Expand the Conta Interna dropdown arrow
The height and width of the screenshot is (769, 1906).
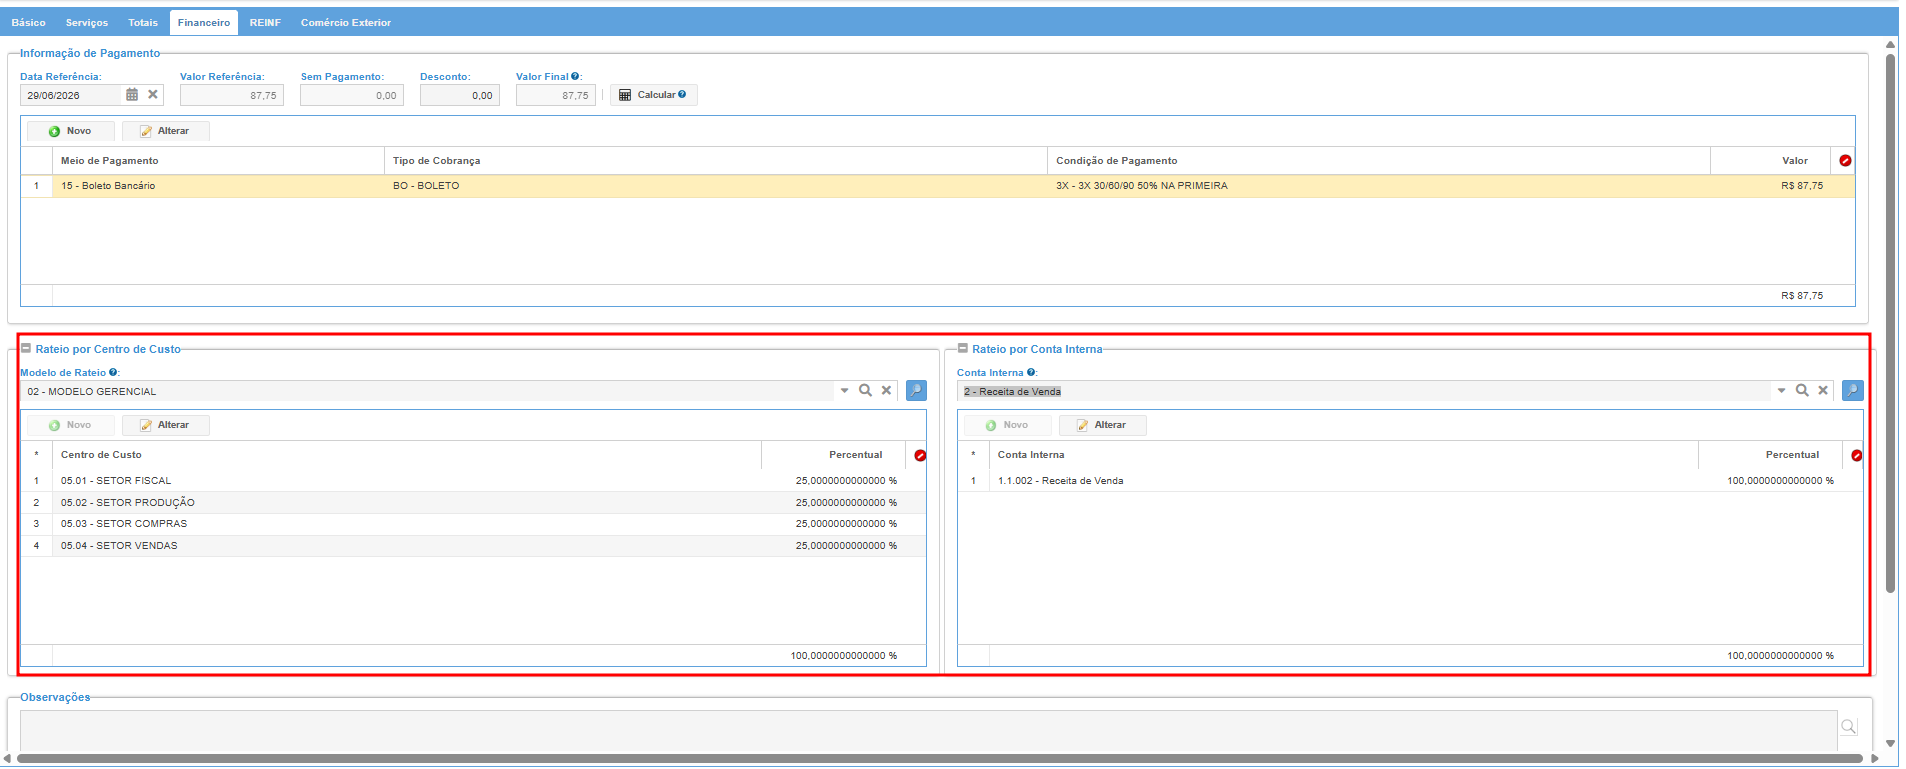coord(1781,391)
